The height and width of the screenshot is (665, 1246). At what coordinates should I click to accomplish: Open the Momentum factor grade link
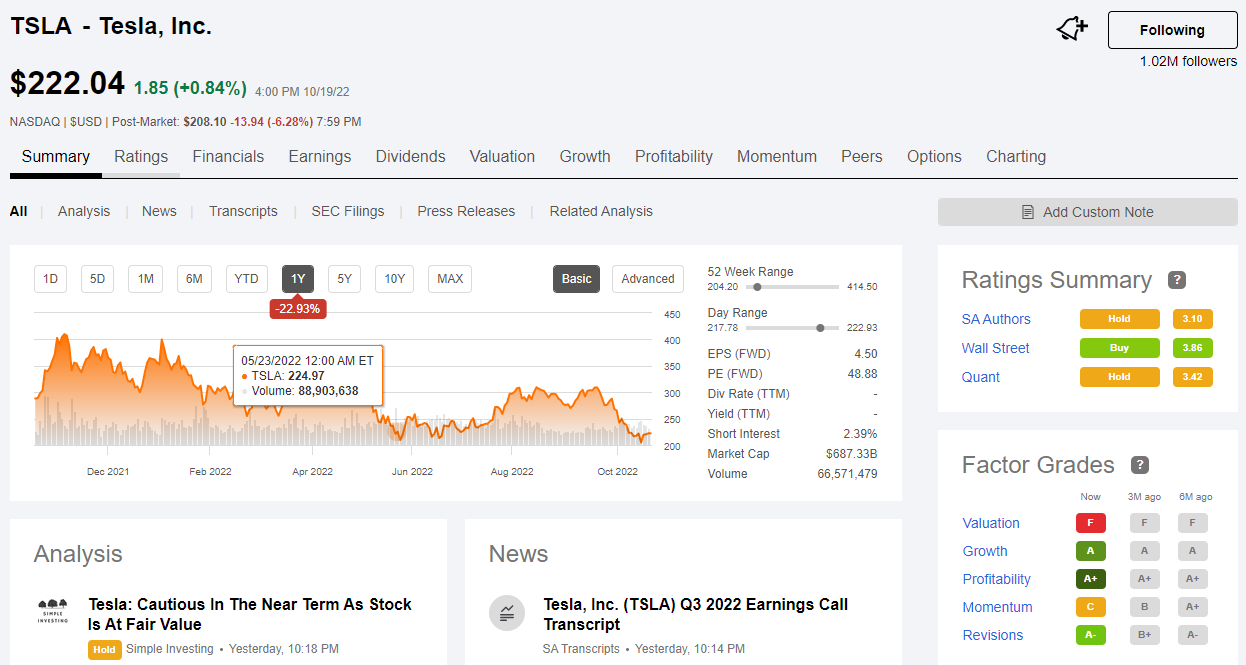pos(997,607)
